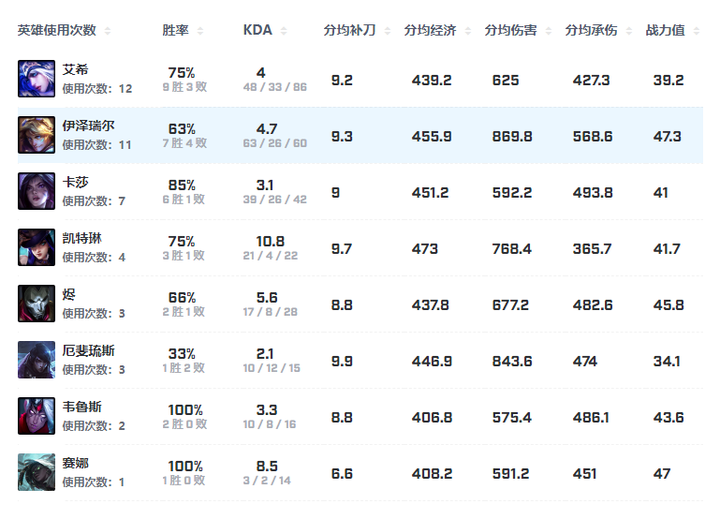Open the 凯特琳 champion name link
The image size is (720, 519).
[82, 238]
